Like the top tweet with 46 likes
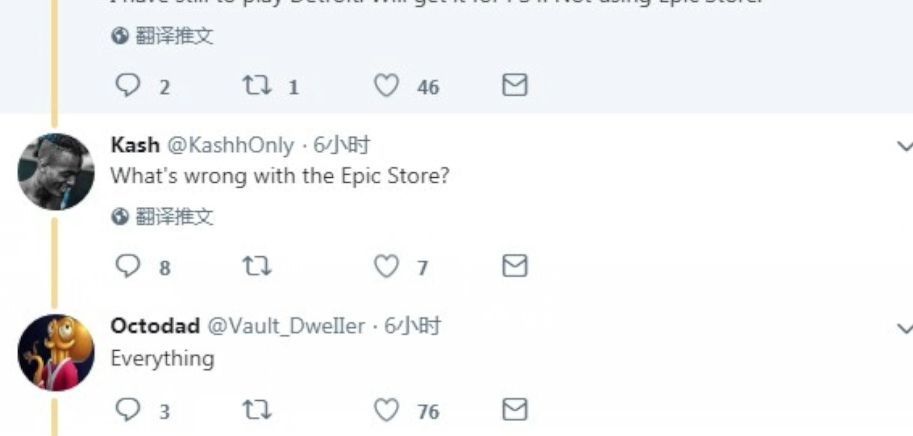The image size is (913, 436). pyautogui.click(x=387, y=87)
